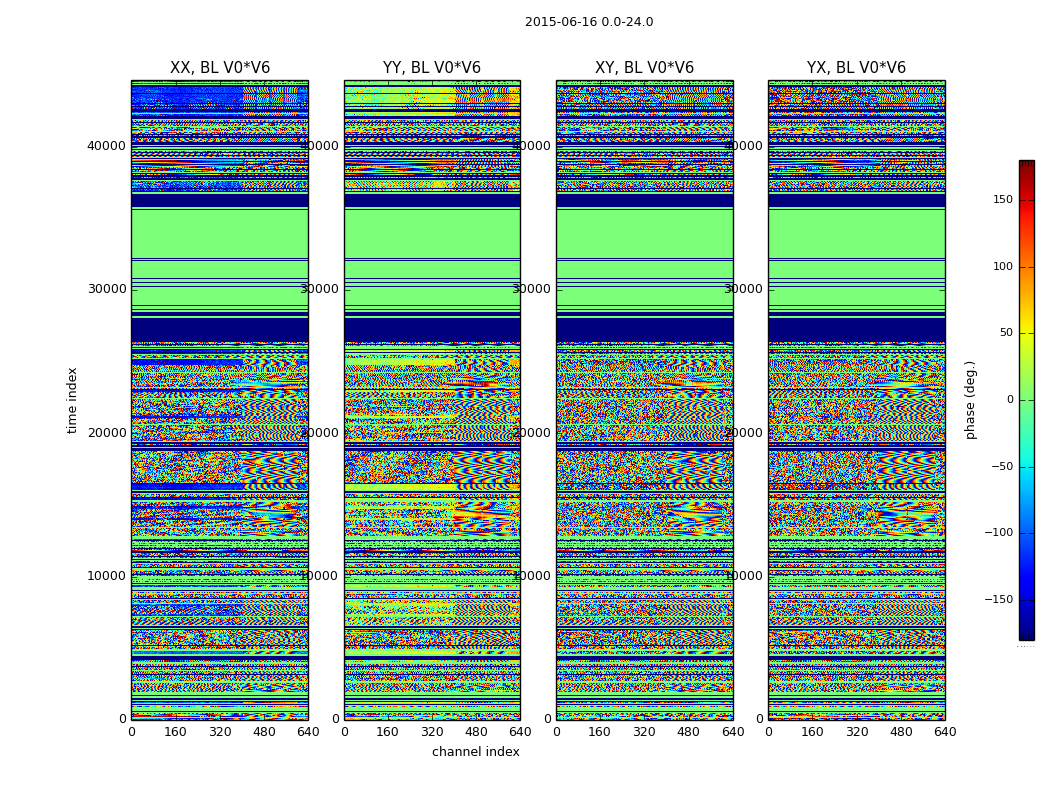1050x800 pixels.
Task: Click the "XY, BL V0*V6" subplot title
Action: [x=644, y=68]
